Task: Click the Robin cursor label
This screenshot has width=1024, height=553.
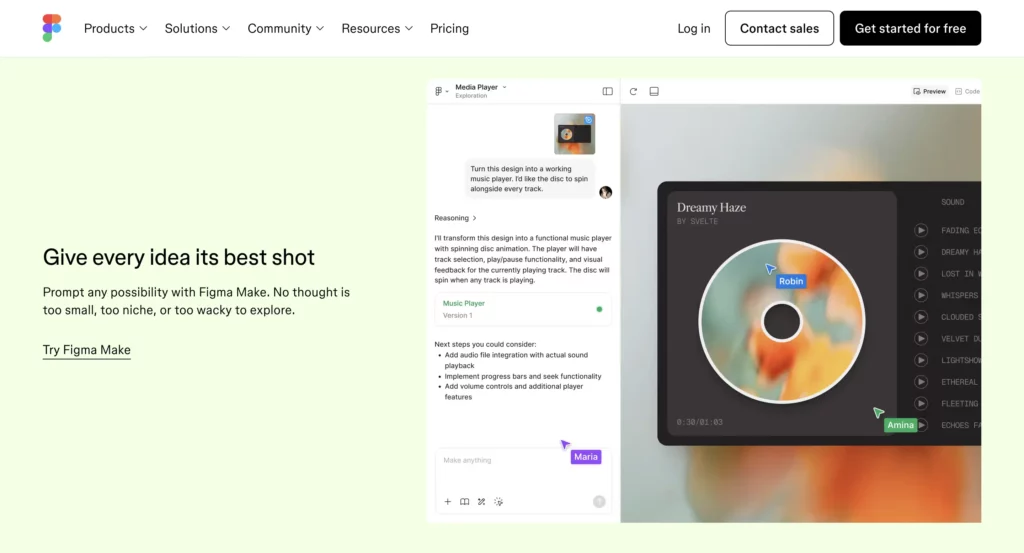Action: [791, 281]
